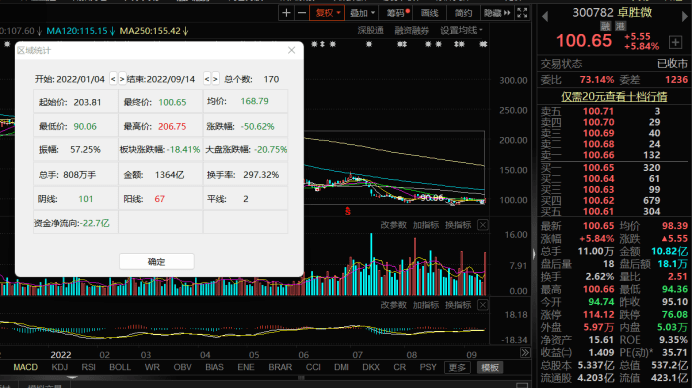The width and height of the screenshot is (692, 388).
Task: Zoom out chart with minus icon
Action: tap(302, 13)
